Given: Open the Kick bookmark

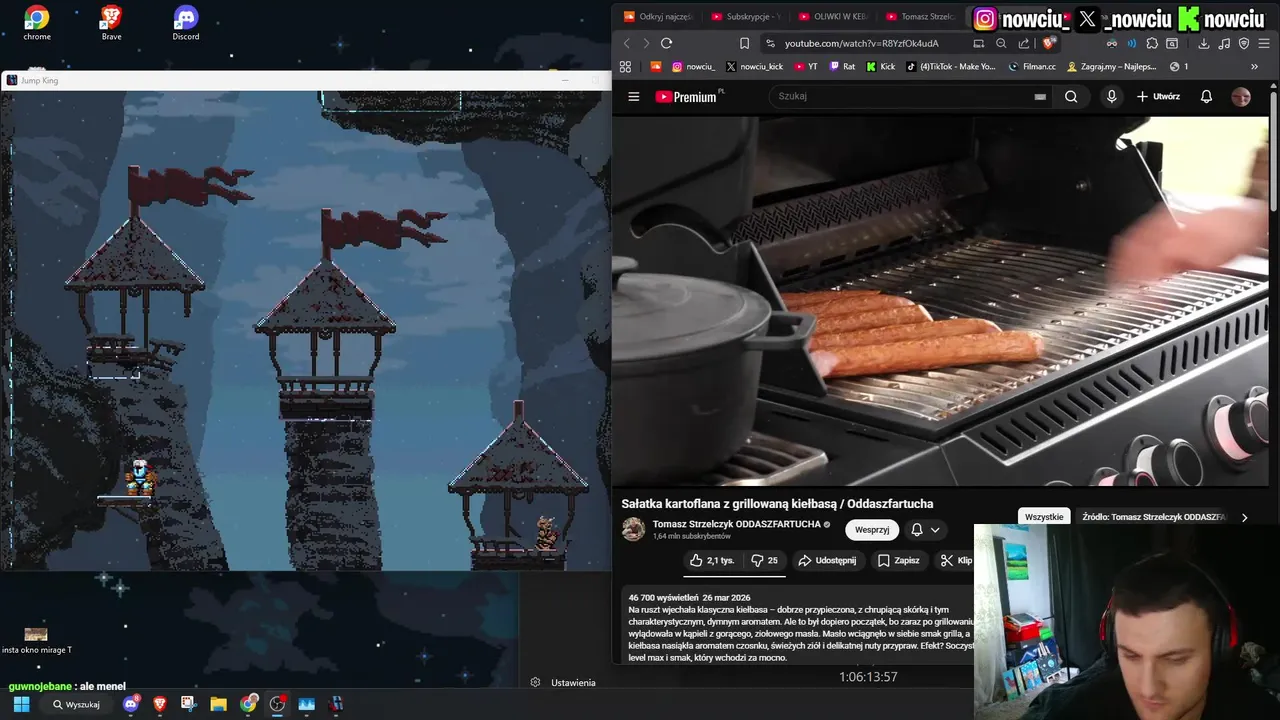Looking at the screenshot, I should [x=881, y=66].
